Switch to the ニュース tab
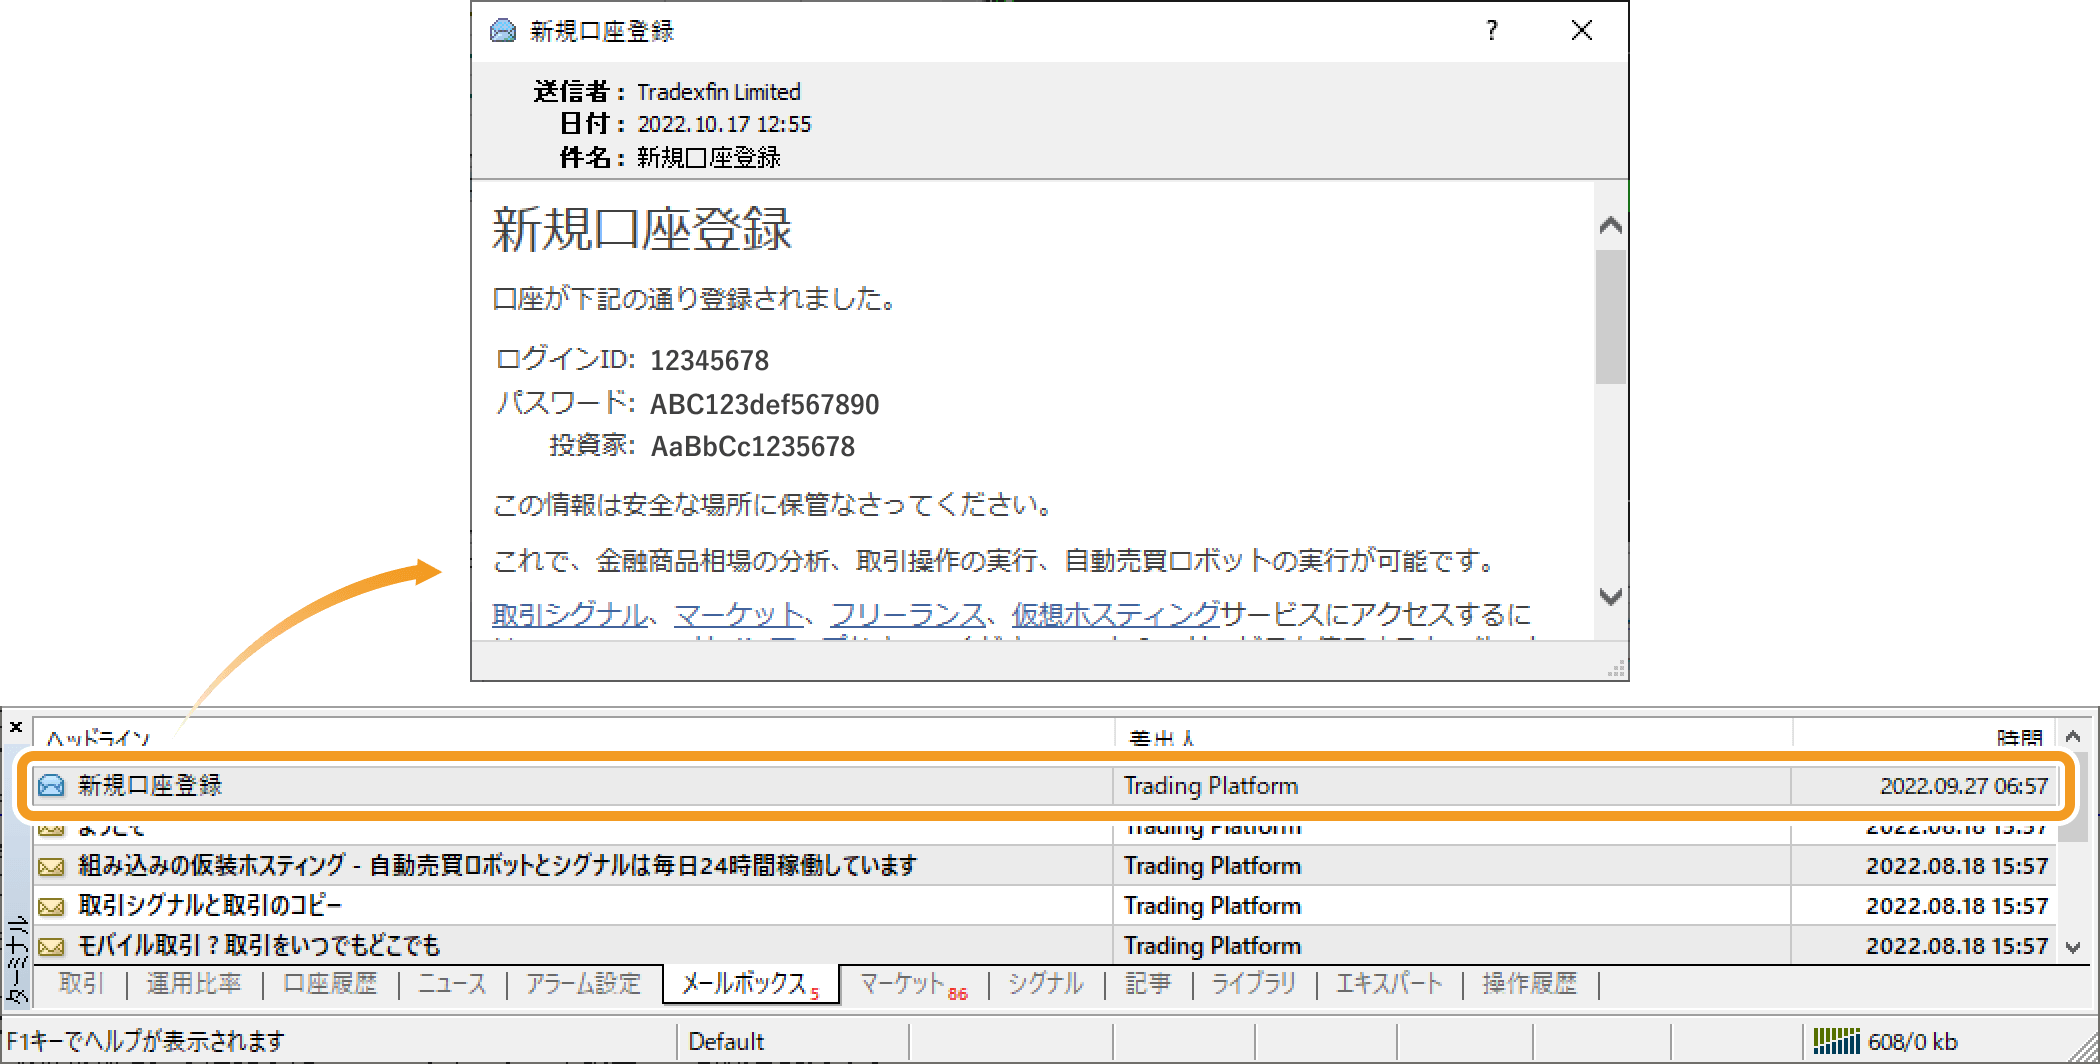Image resolution: width=2100 pixels, height=1064 pixels. pyautogui.click(x=452, y=984)
